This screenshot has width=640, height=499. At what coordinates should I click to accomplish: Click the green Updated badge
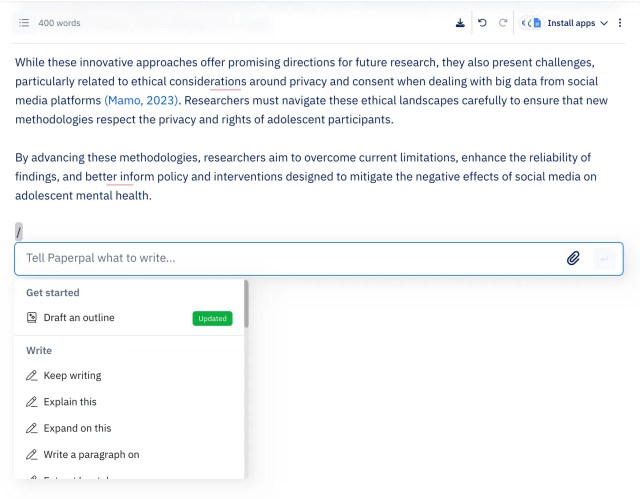(x=212, y=318)
